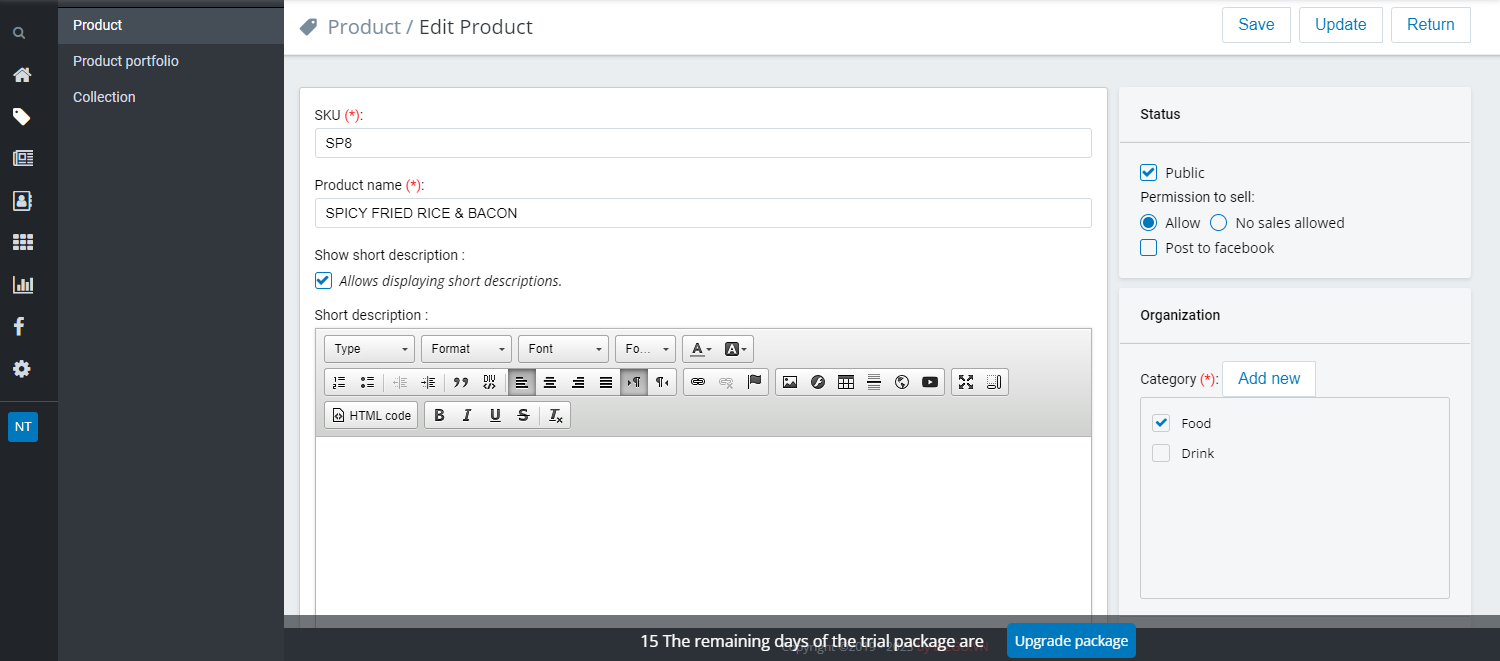Check the Drink category
1500x661 pixels.
[1161, 453]
